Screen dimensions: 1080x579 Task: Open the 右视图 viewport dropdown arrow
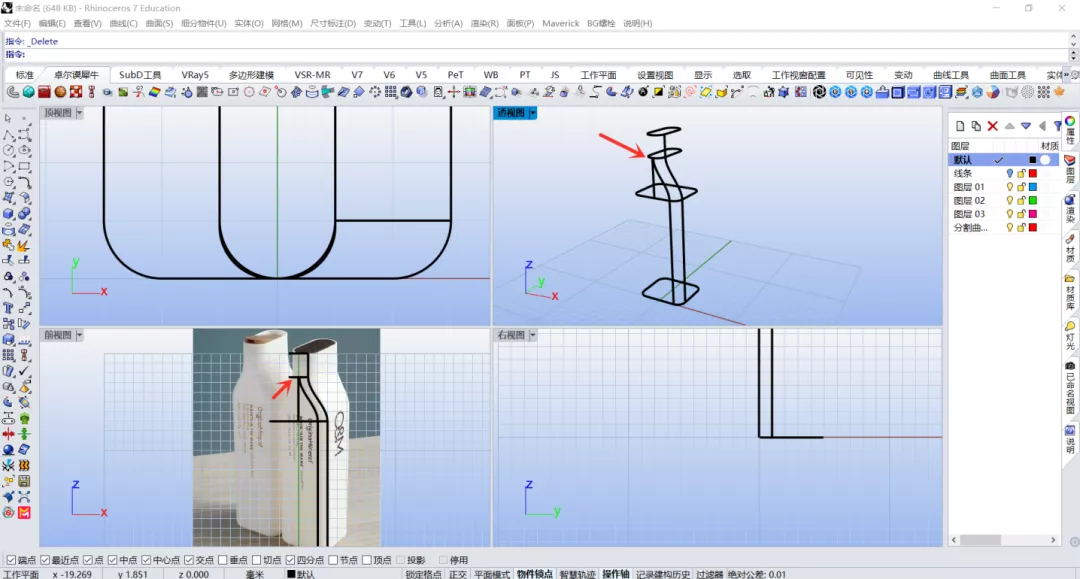[532, 335]
